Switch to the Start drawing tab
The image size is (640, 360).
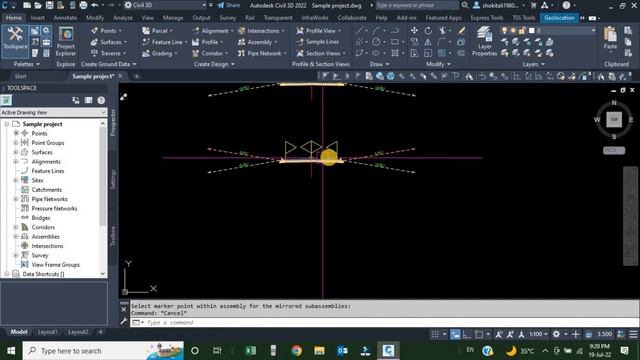pos(20,76)
